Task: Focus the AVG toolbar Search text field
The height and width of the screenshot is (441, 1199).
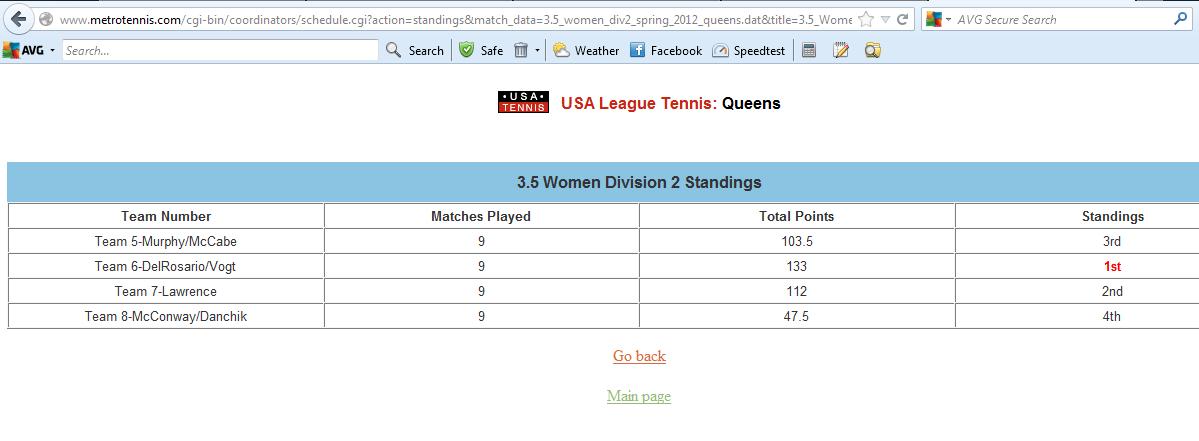Action: point(220,50)
